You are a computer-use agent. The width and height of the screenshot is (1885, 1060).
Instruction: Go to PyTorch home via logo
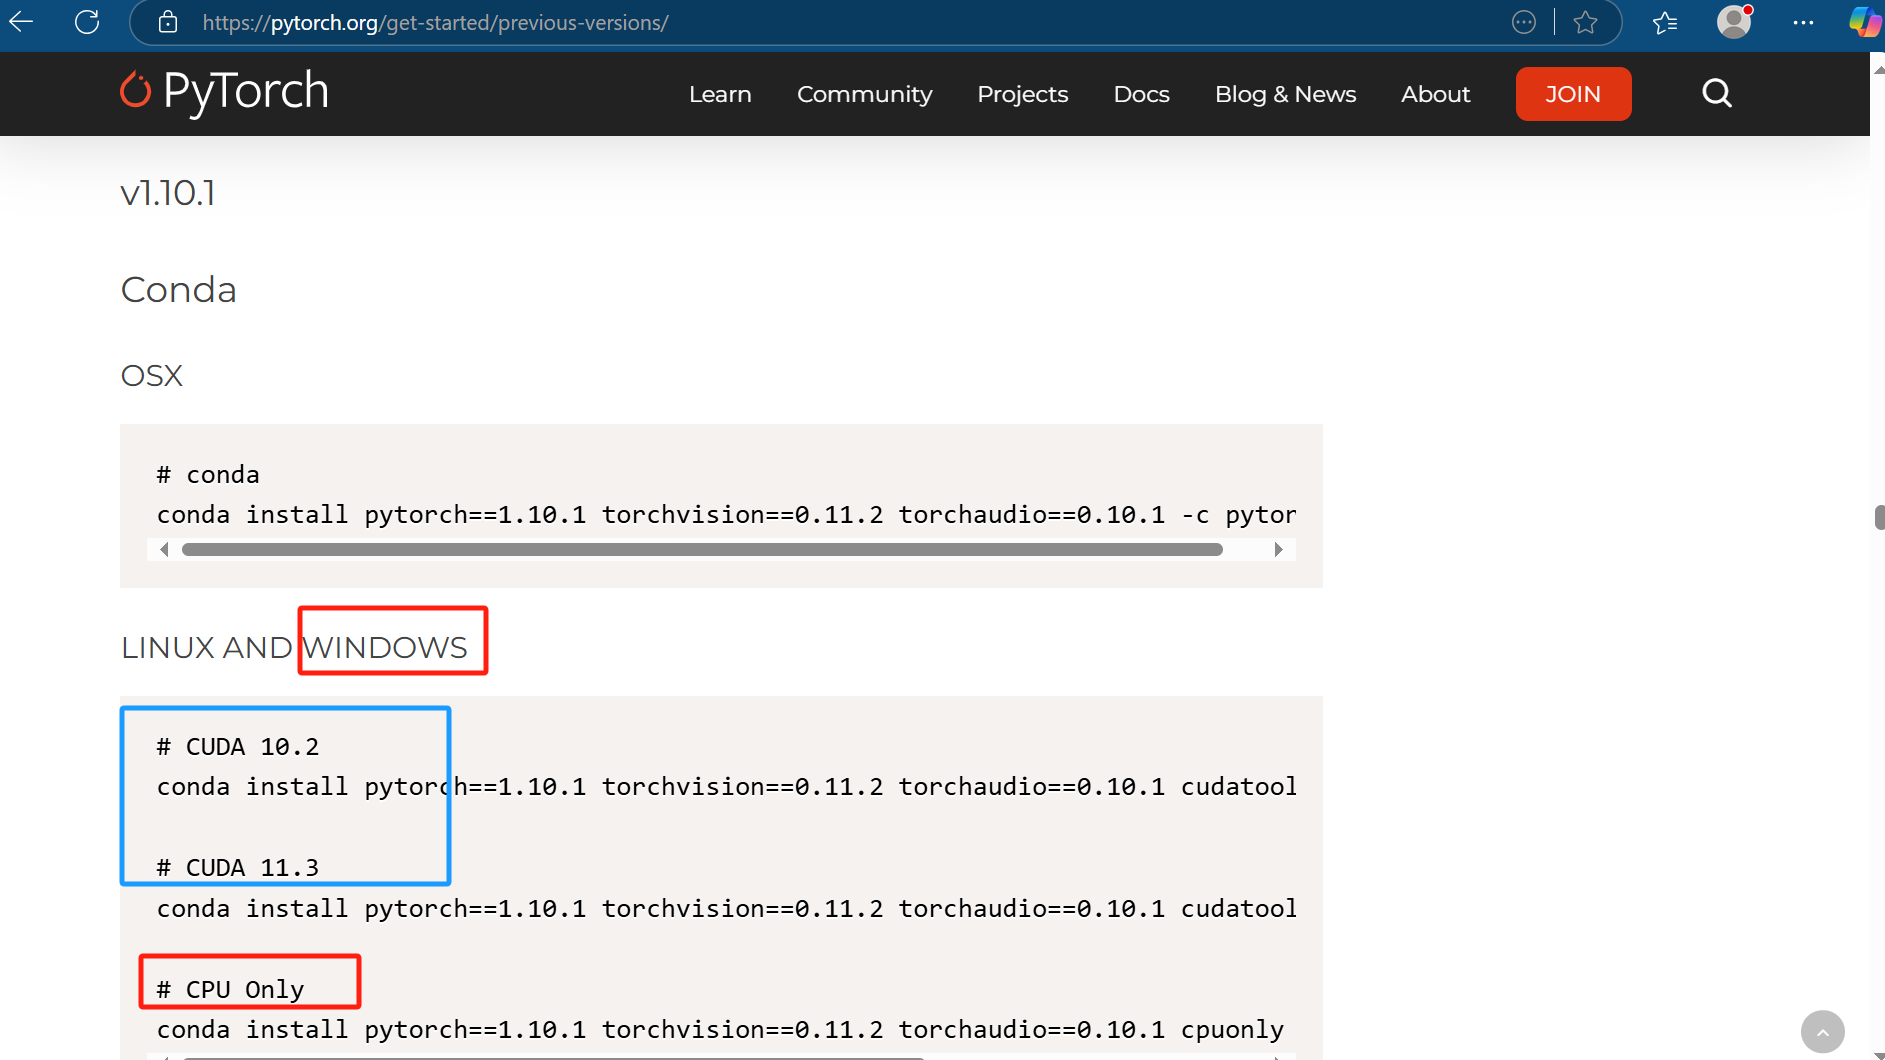click(x=224, y=92)
